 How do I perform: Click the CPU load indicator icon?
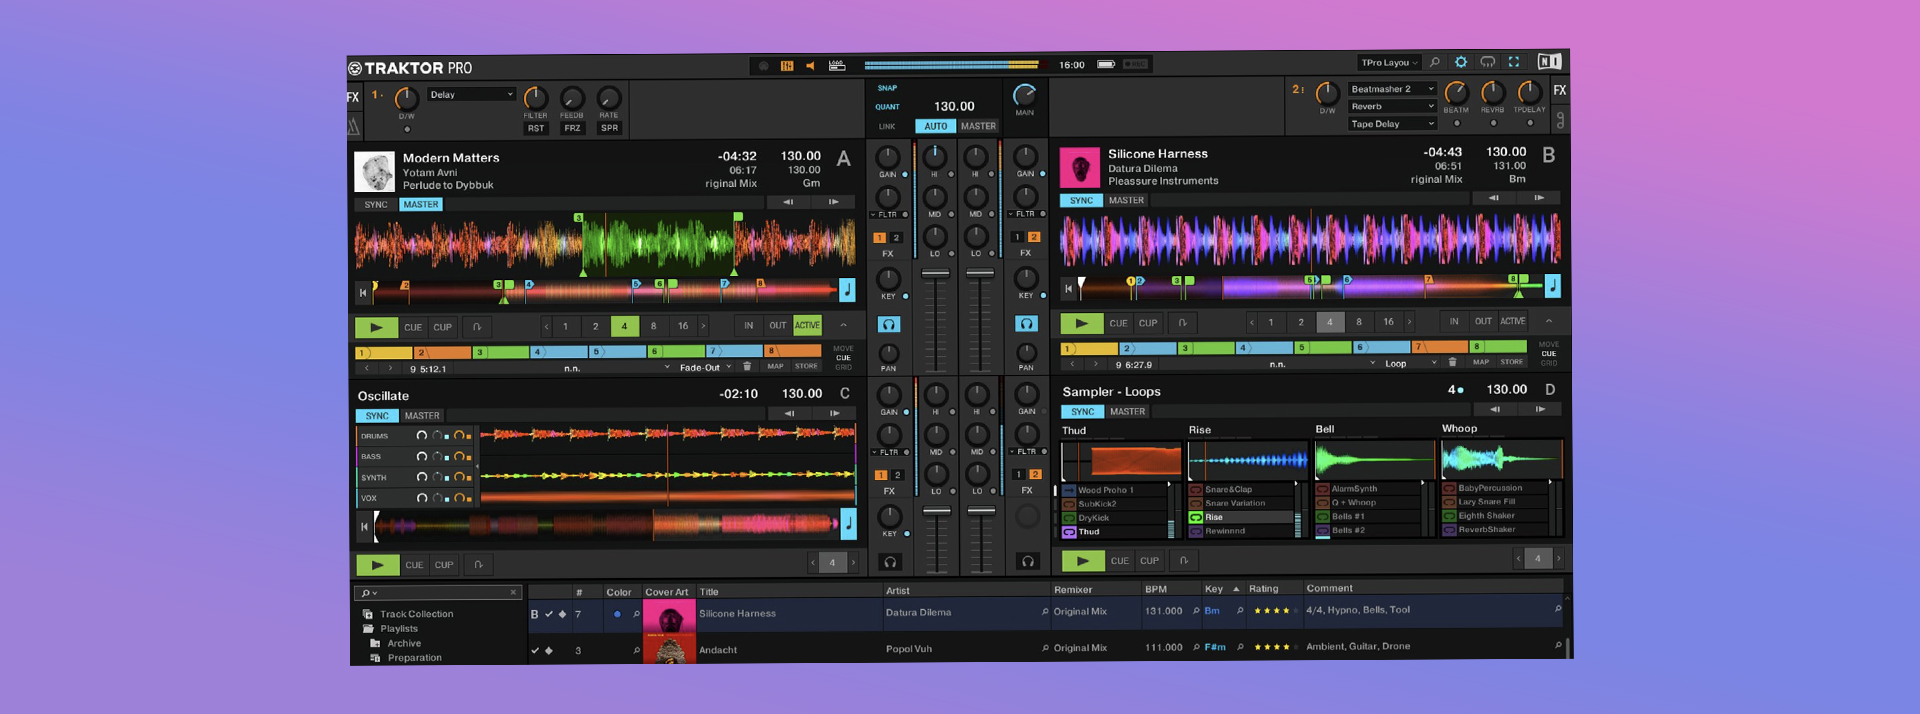[x=837, y=66]
